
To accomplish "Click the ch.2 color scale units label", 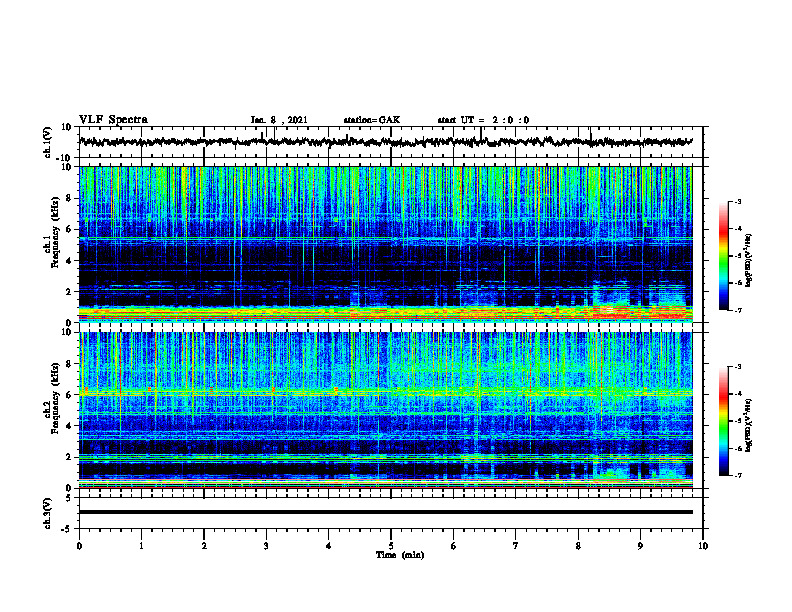I will [749, 425].
